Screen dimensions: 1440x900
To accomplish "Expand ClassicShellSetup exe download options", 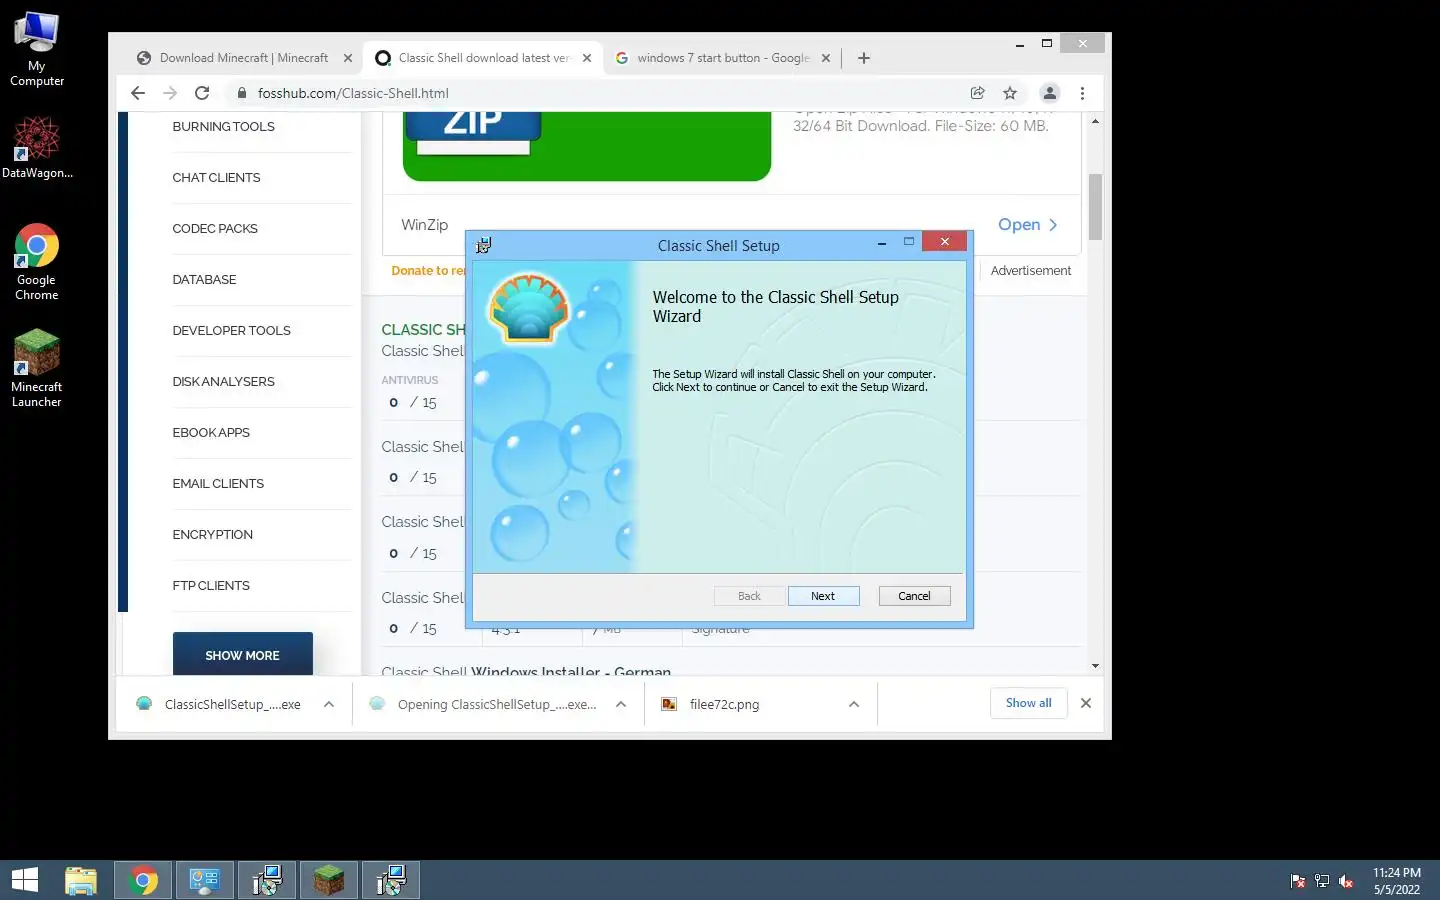I will coord(329,704).
